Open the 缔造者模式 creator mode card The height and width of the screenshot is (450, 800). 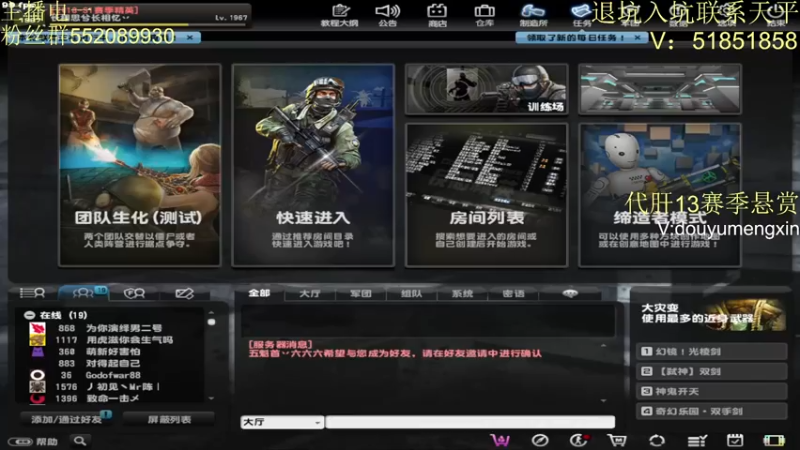coord(660,195)
